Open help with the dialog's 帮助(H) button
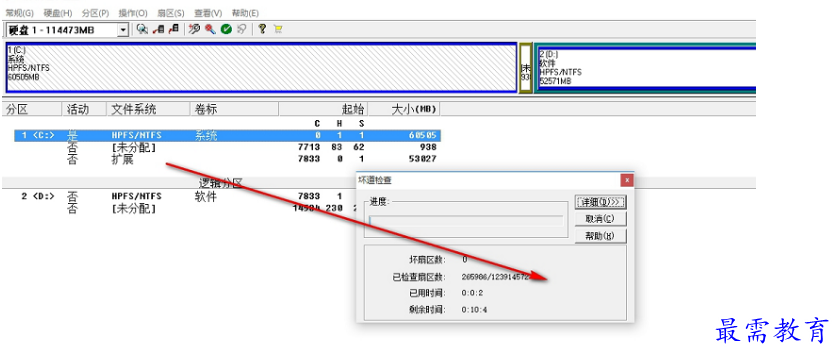837x362 pixels. click(x=601, y=236)
